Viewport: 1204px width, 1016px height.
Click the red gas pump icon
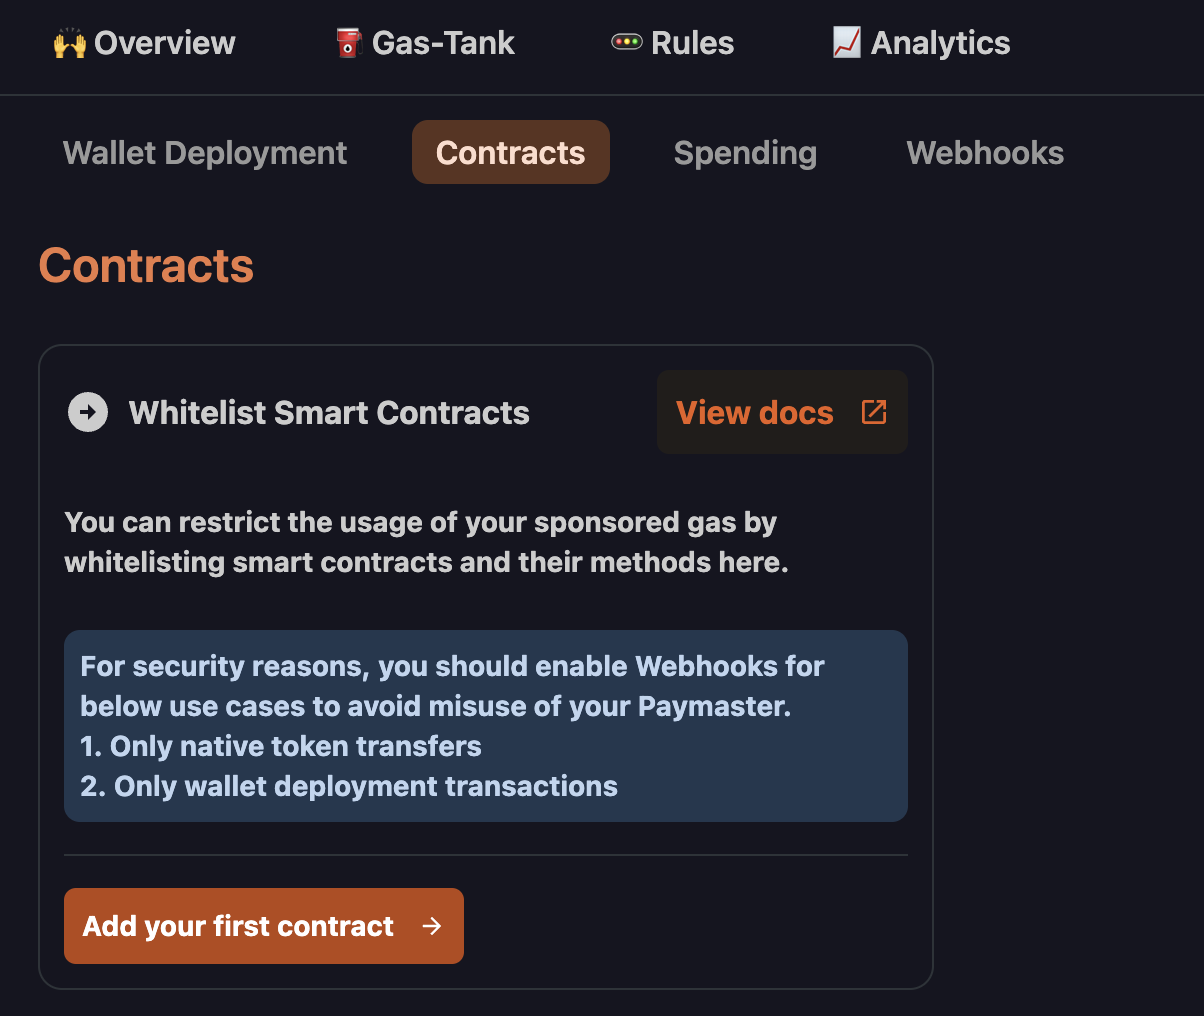(x=348, y=43)
